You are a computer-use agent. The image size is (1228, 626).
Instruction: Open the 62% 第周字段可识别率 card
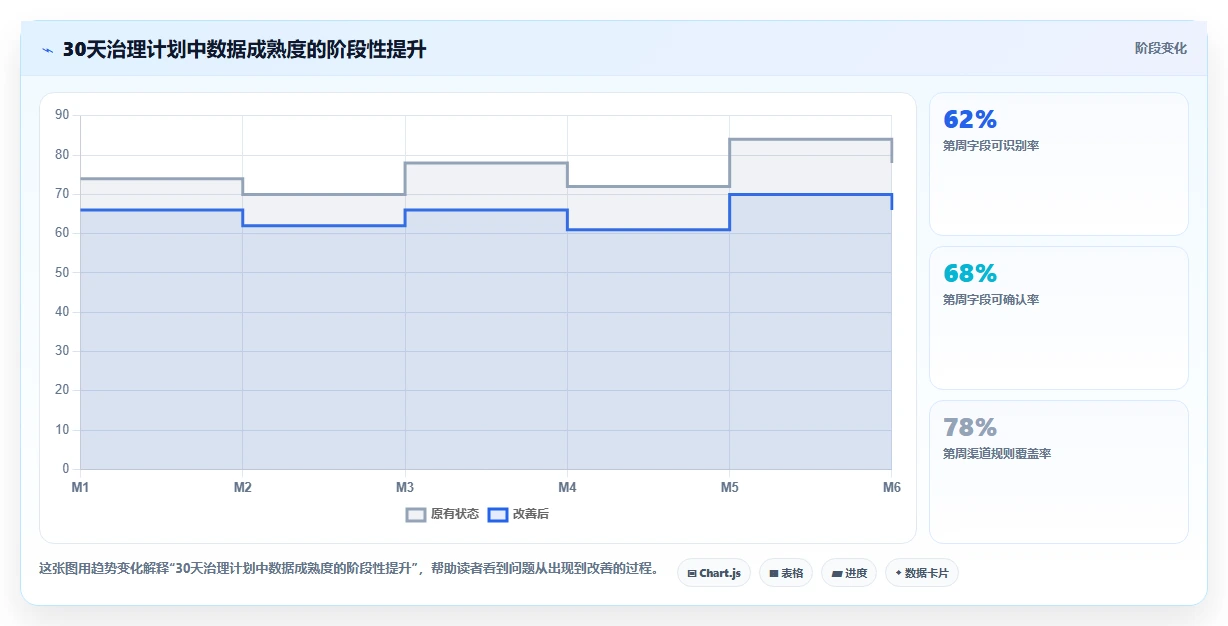(x=1059, y=164)
